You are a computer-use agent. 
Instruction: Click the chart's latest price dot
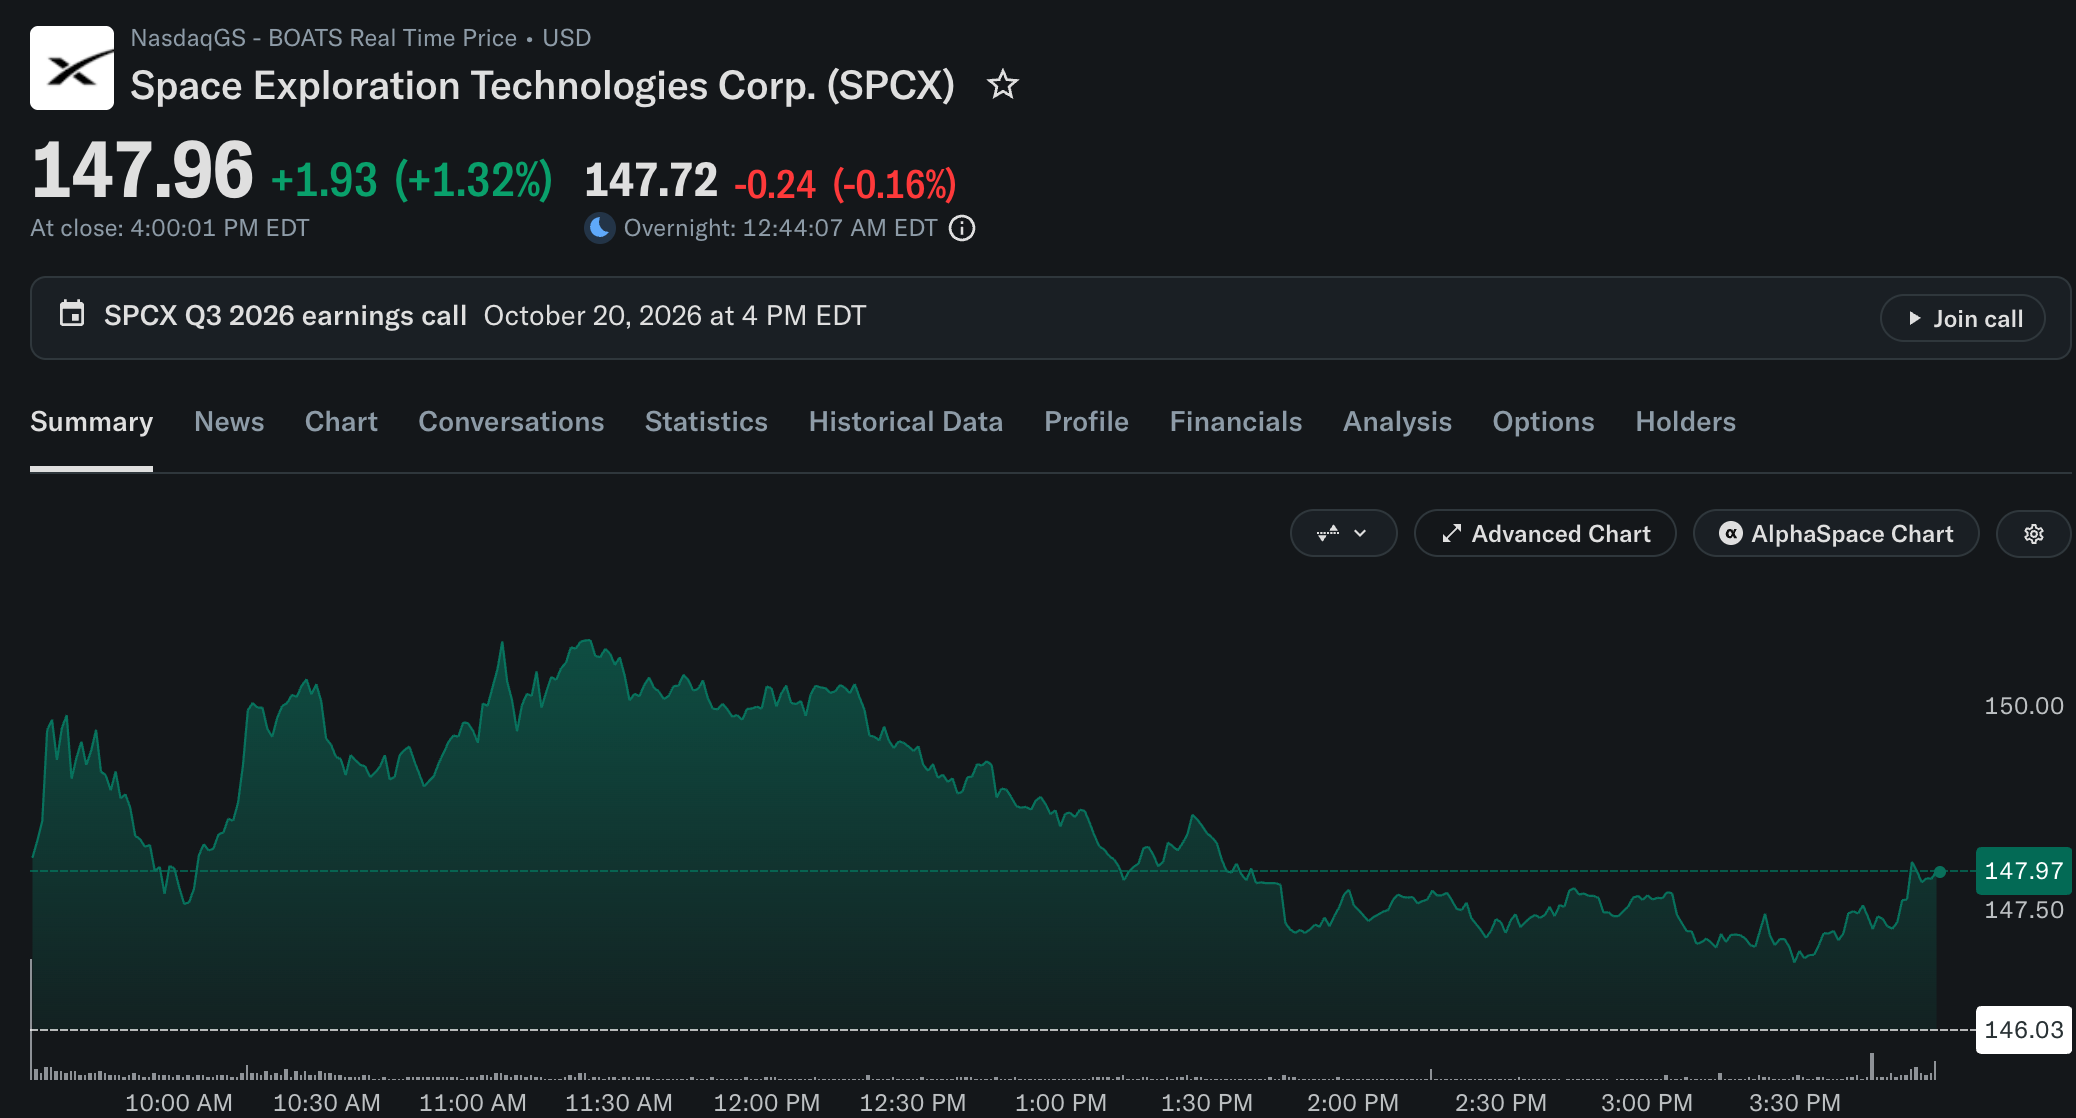click(x=1940, y=872)
